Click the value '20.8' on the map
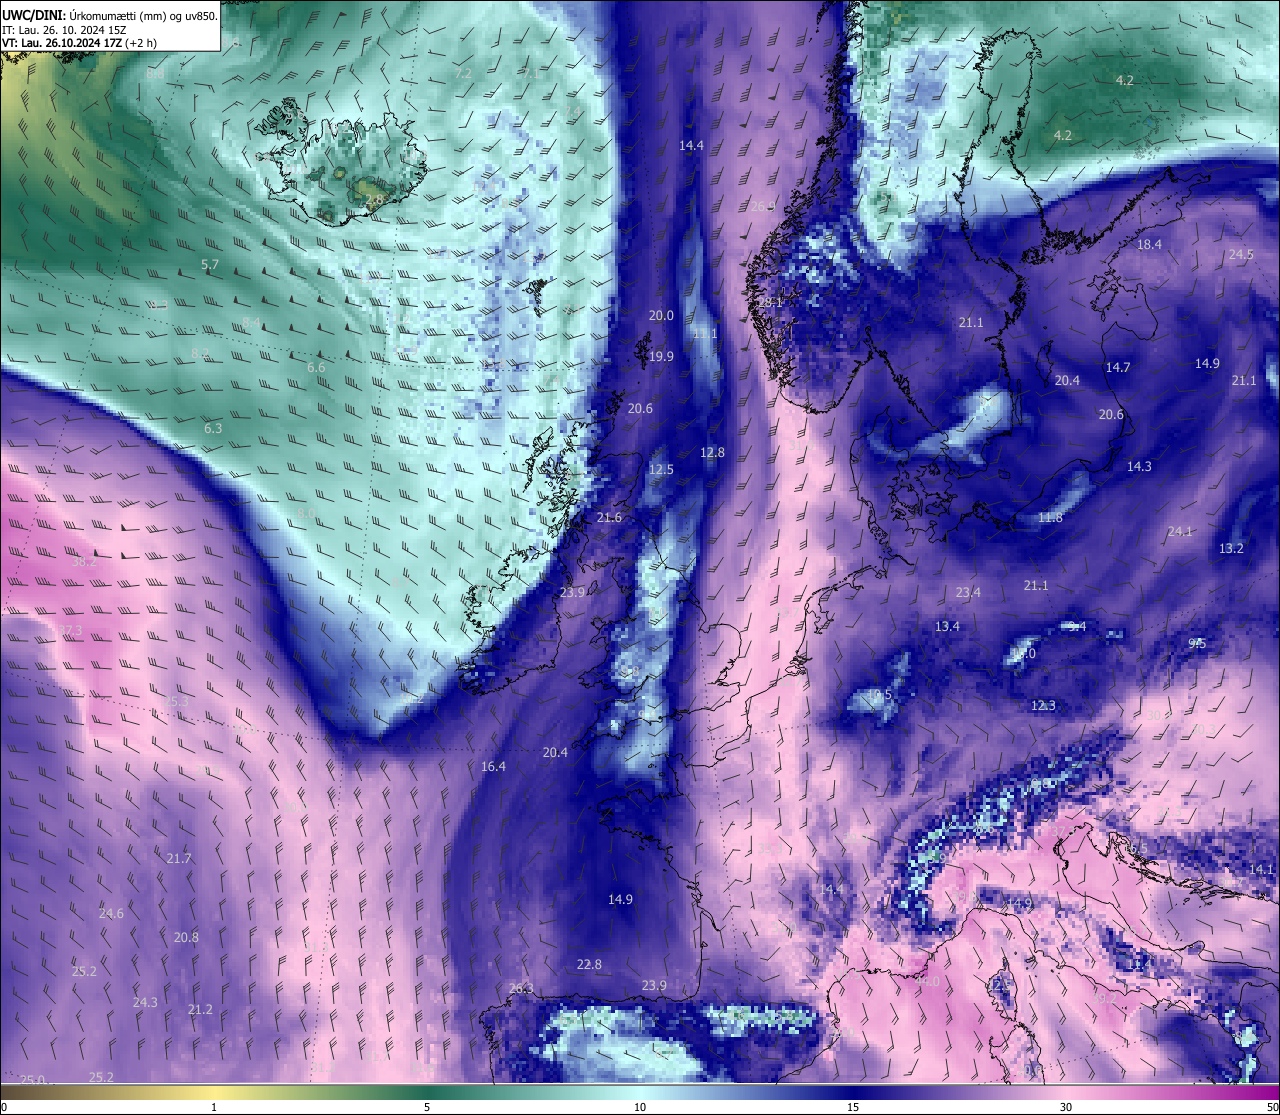This screenshot has height=1115, width=1280. tap(186, 938)
